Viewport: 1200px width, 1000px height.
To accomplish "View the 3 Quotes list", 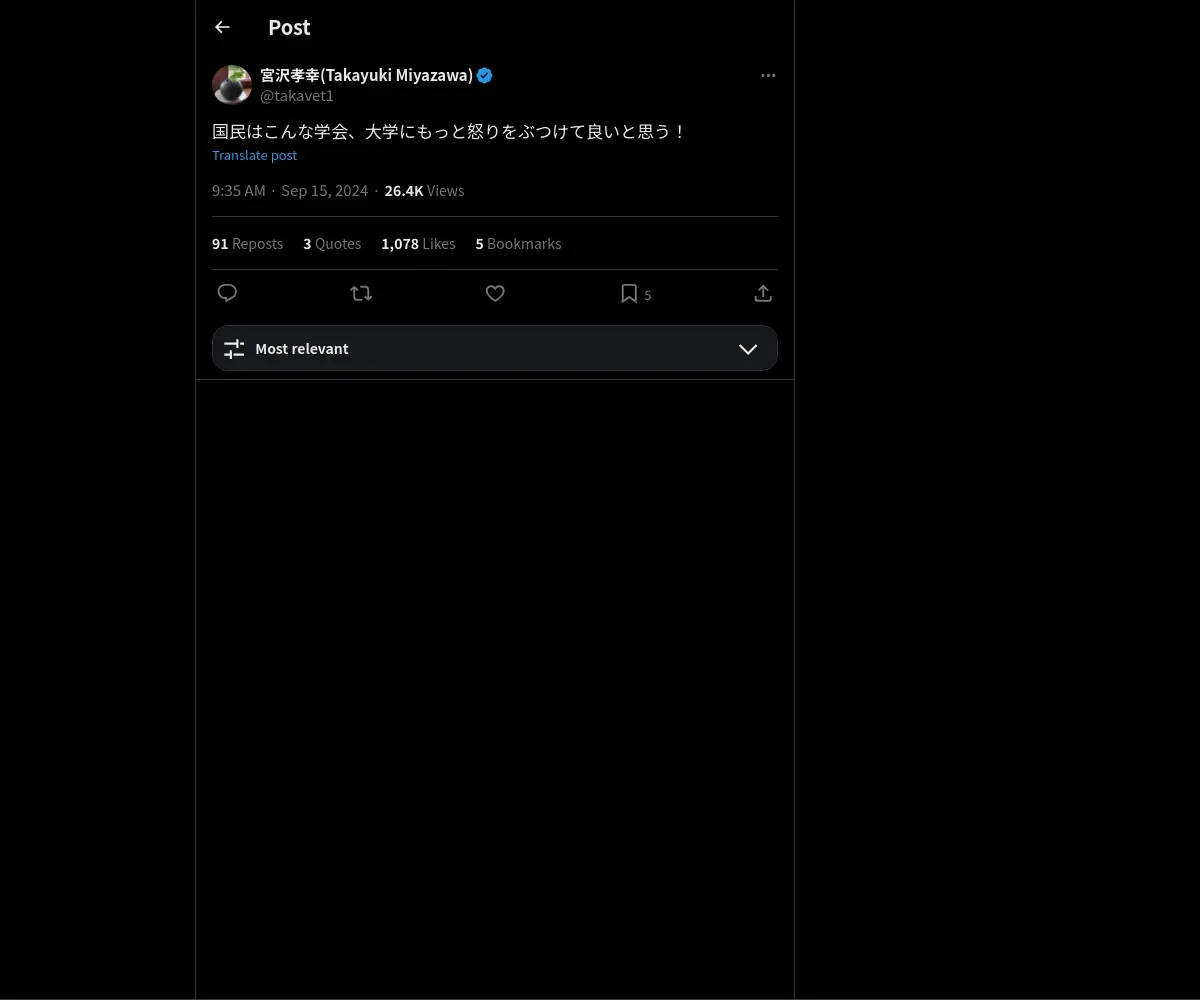I will [x=332, y=244].
